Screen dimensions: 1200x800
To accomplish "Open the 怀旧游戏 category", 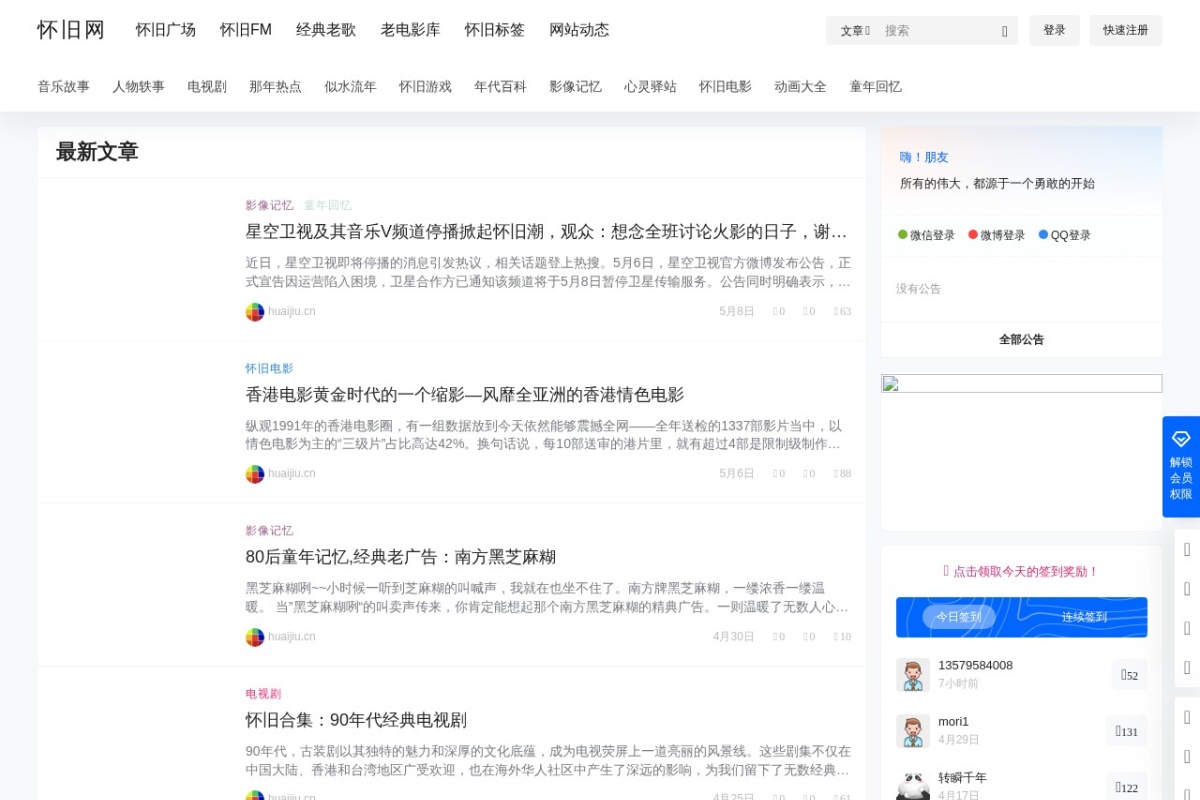I will (425, 87).
